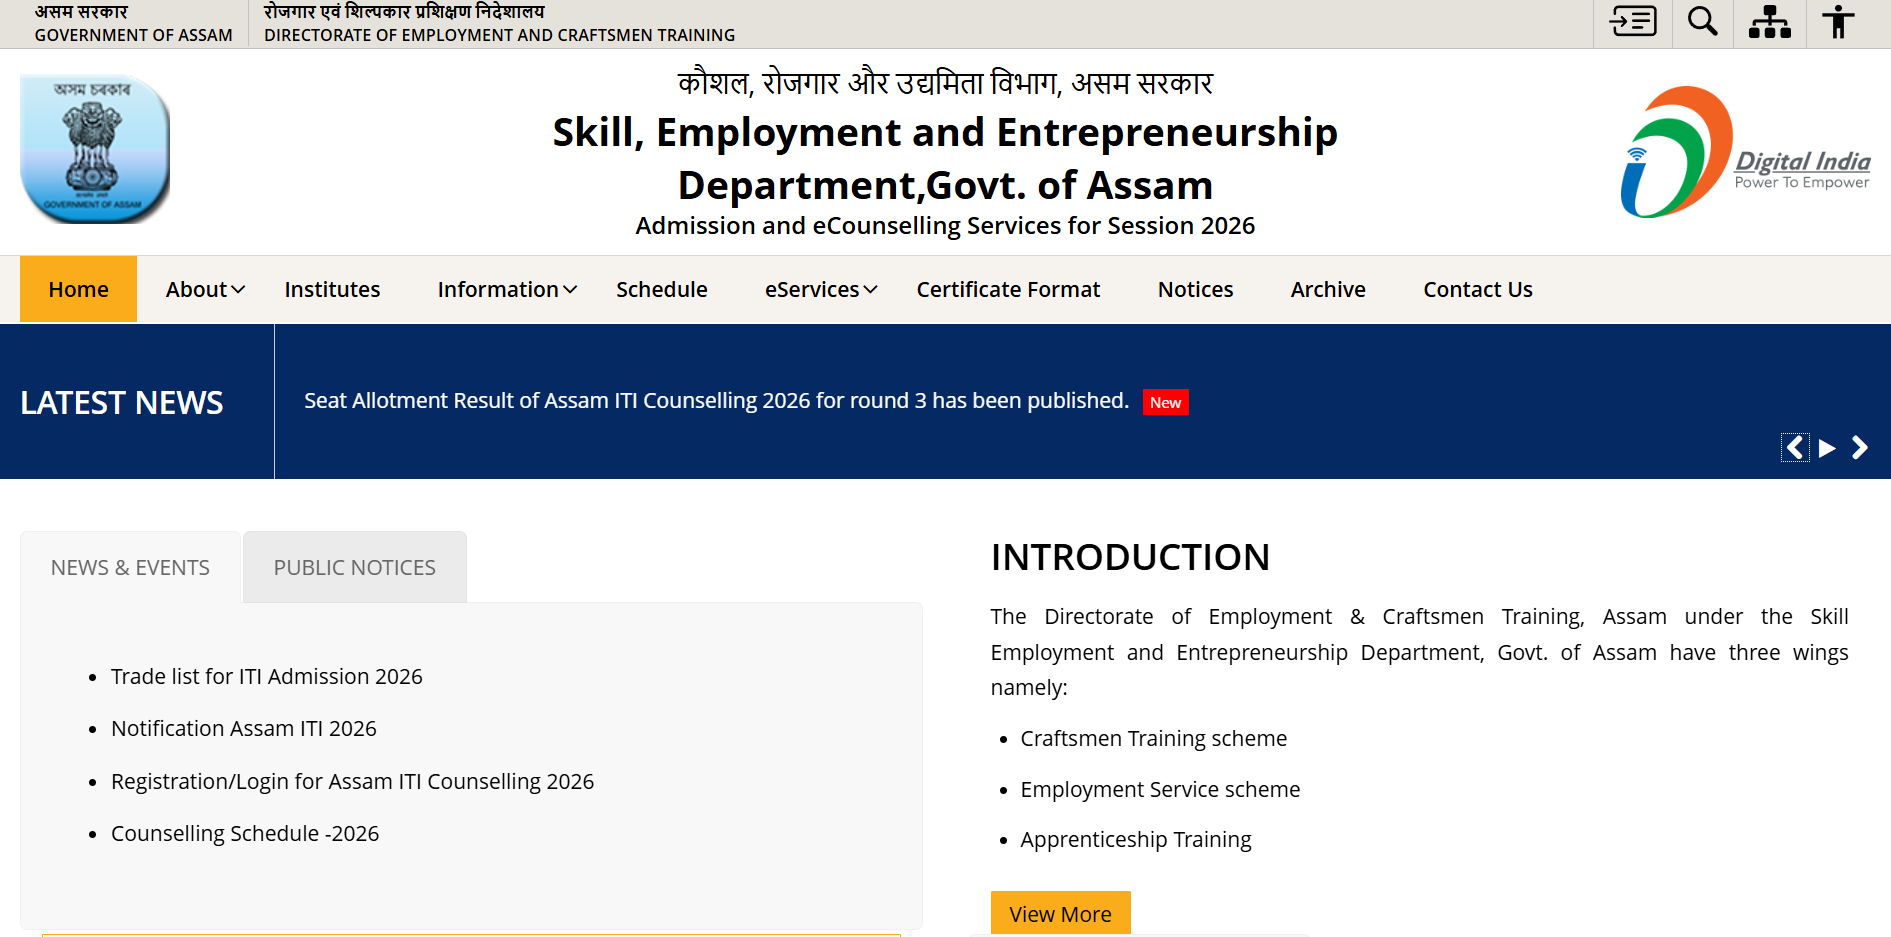The height and width of the screenshot is (937, 1891).
Task: Open accessibility options icon
Action: (x=1838, y=21)
